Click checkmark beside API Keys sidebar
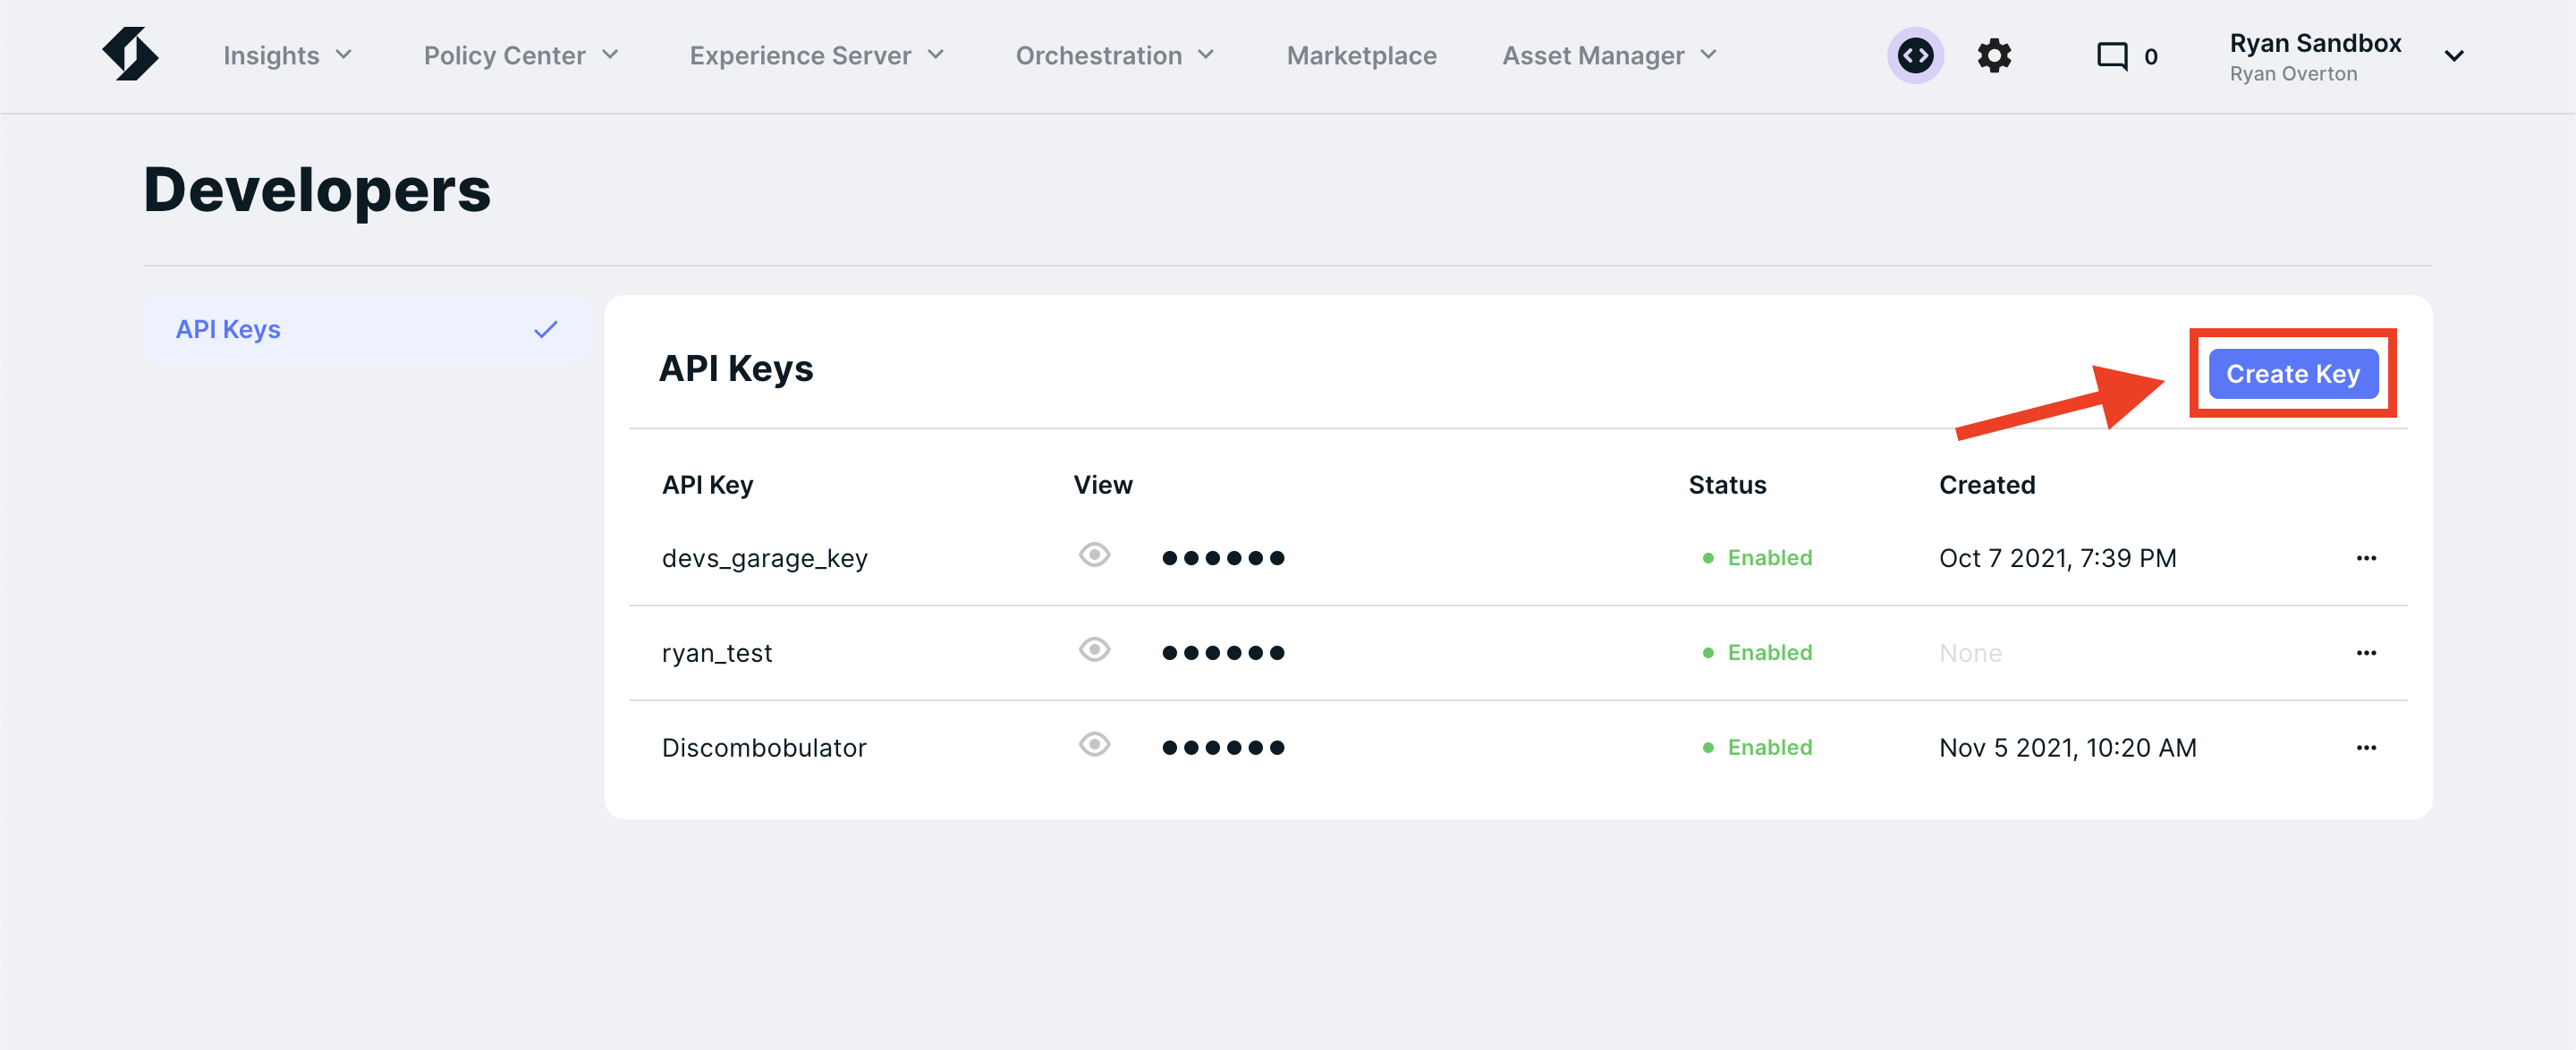The width and height of the screenshot is (2576, 1050). pyautogui.click(x=545, y=329)
